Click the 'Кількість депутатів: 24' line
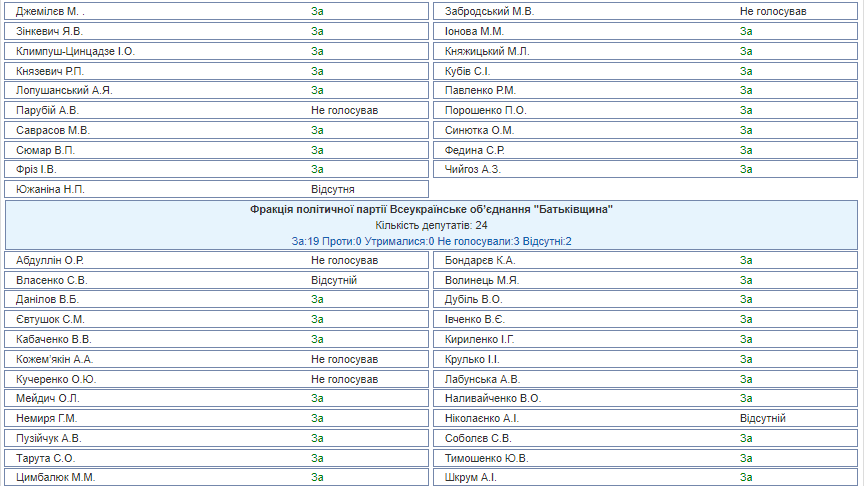864x486 pixels. pos(431,226)
